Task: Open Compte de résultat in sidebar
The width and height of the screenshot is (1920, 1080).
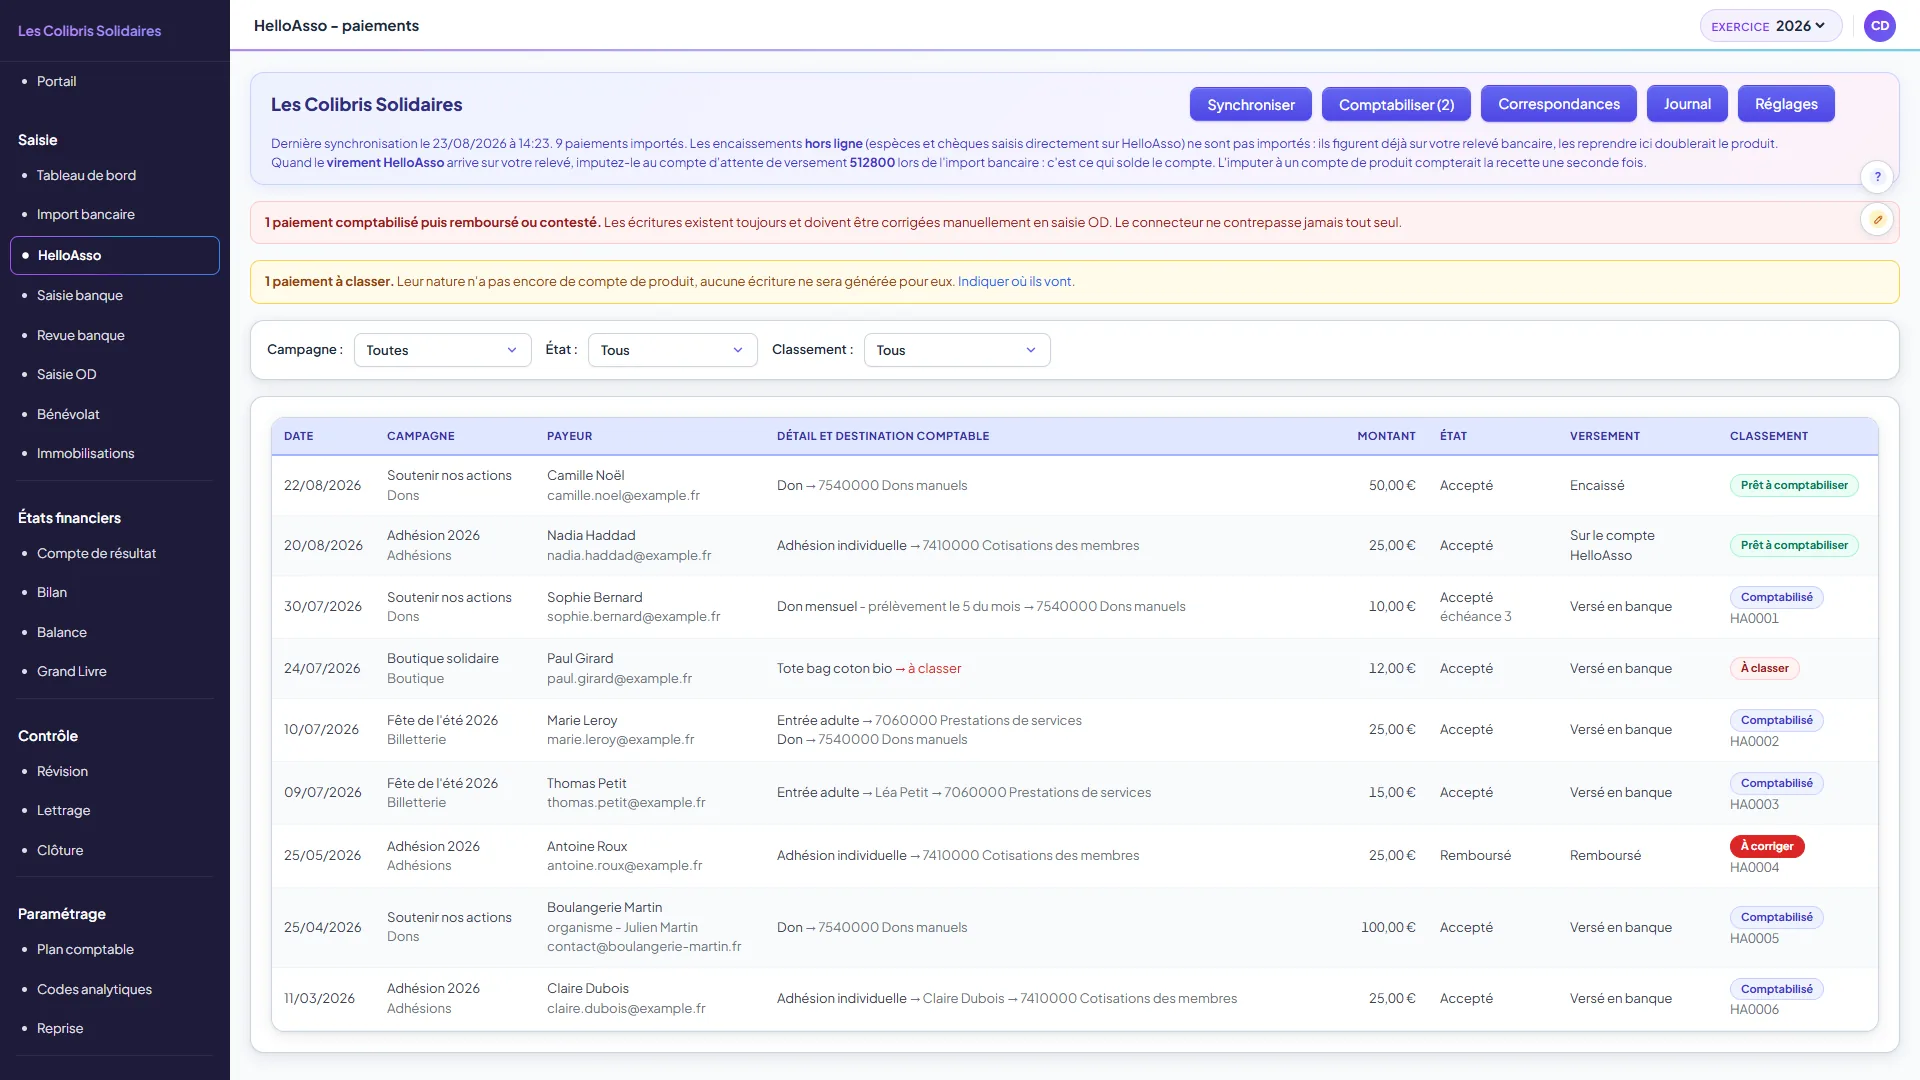Action: point(96,553)
